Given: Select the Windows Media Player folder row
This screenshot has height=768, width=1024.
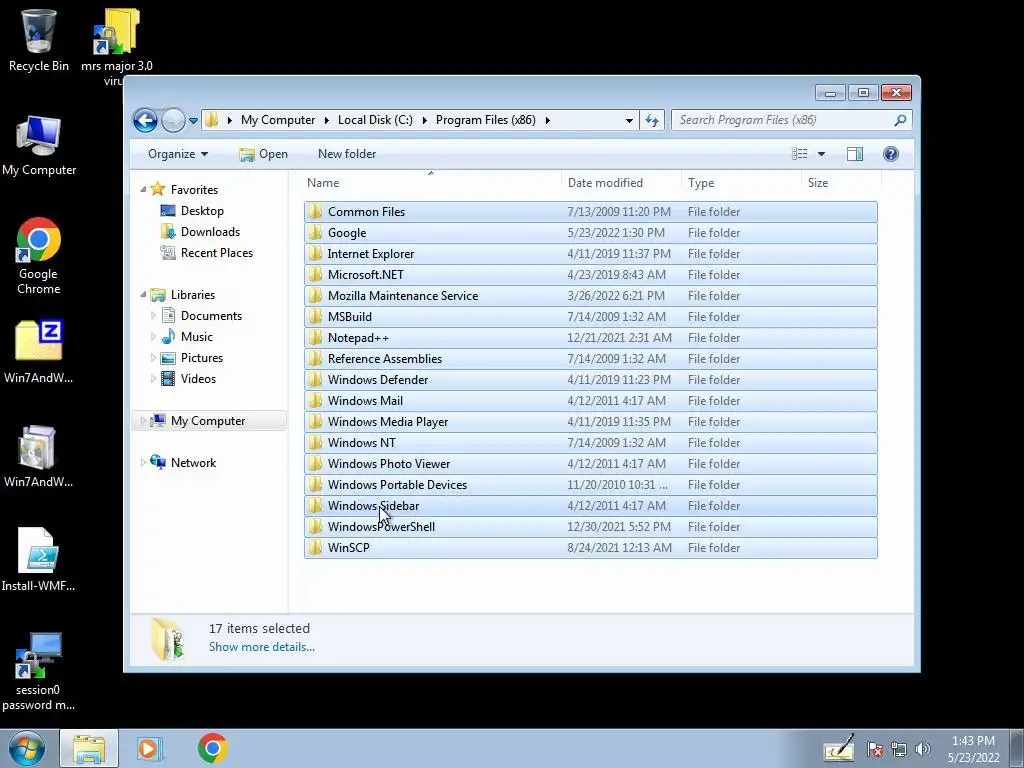Looking at the screenshot, I should tap(590, 422).
